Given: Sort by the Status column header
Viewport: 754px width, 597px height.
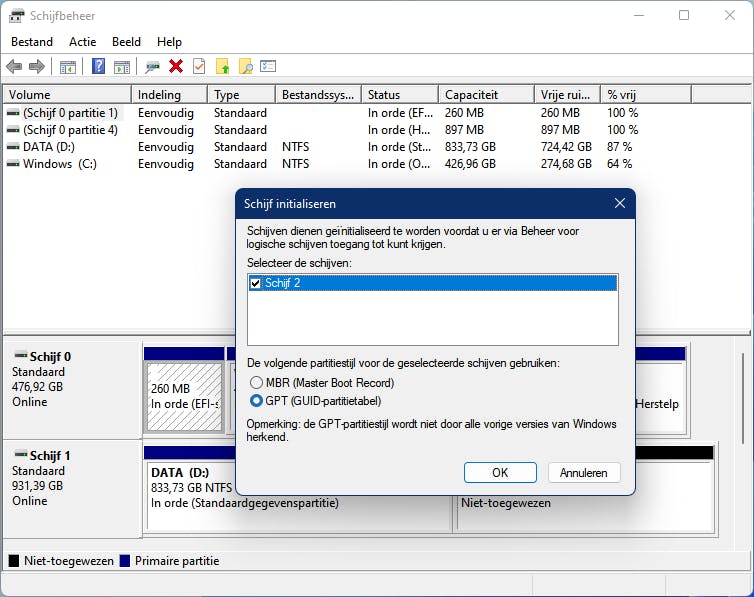Looking at the screenshot, I should coord(400,95).
